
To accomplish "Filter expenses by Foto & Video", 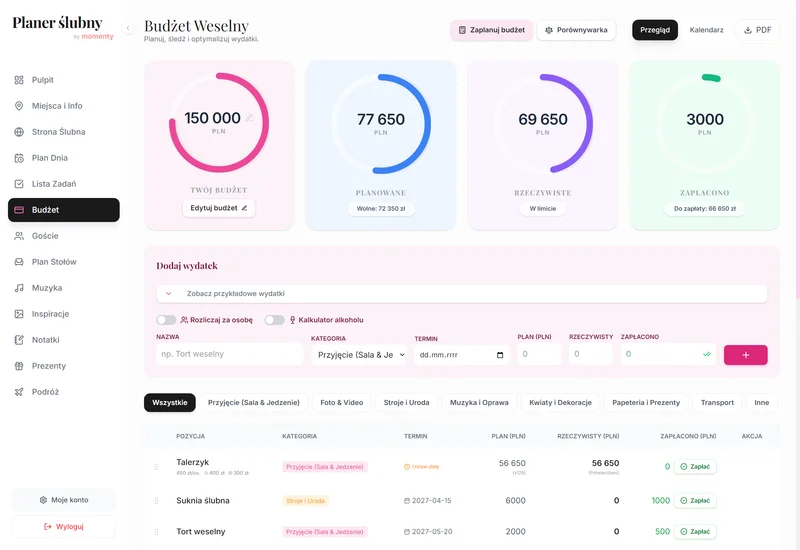I will 341,402.
